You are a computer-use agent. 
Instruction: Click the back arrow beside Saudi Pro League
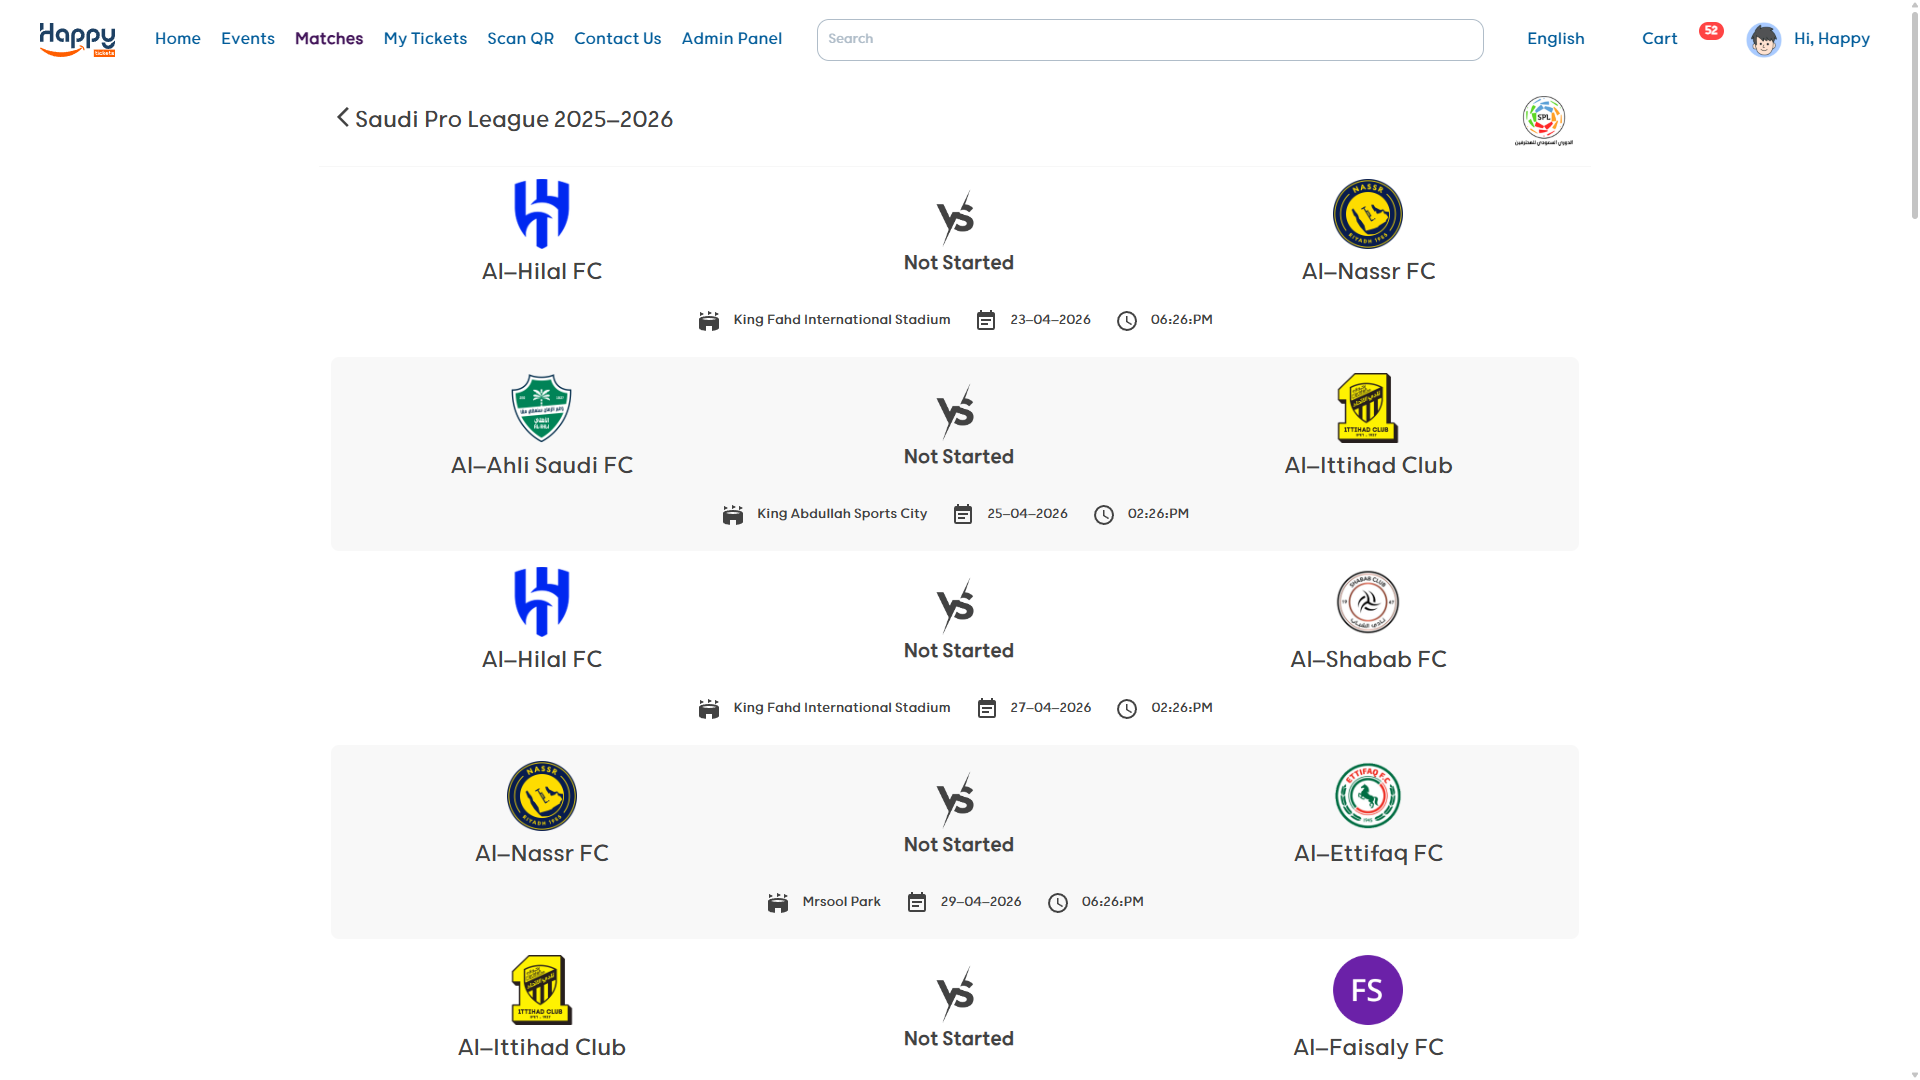(342, 118)
